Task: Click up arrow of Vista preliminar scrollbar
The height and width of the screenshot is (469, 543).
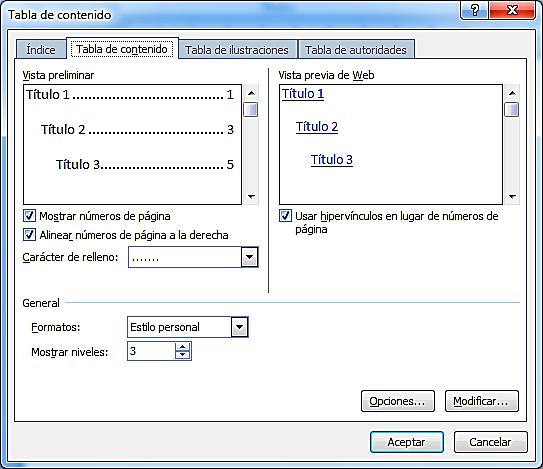Action: click(x=251, y=93)
